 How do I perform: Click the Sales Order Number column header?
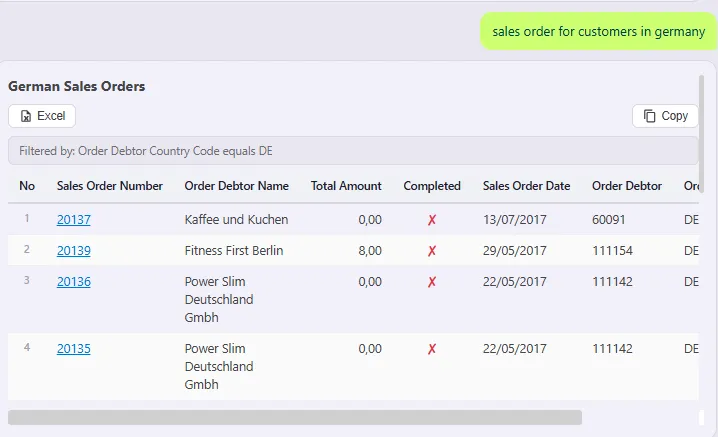(110, 186)
